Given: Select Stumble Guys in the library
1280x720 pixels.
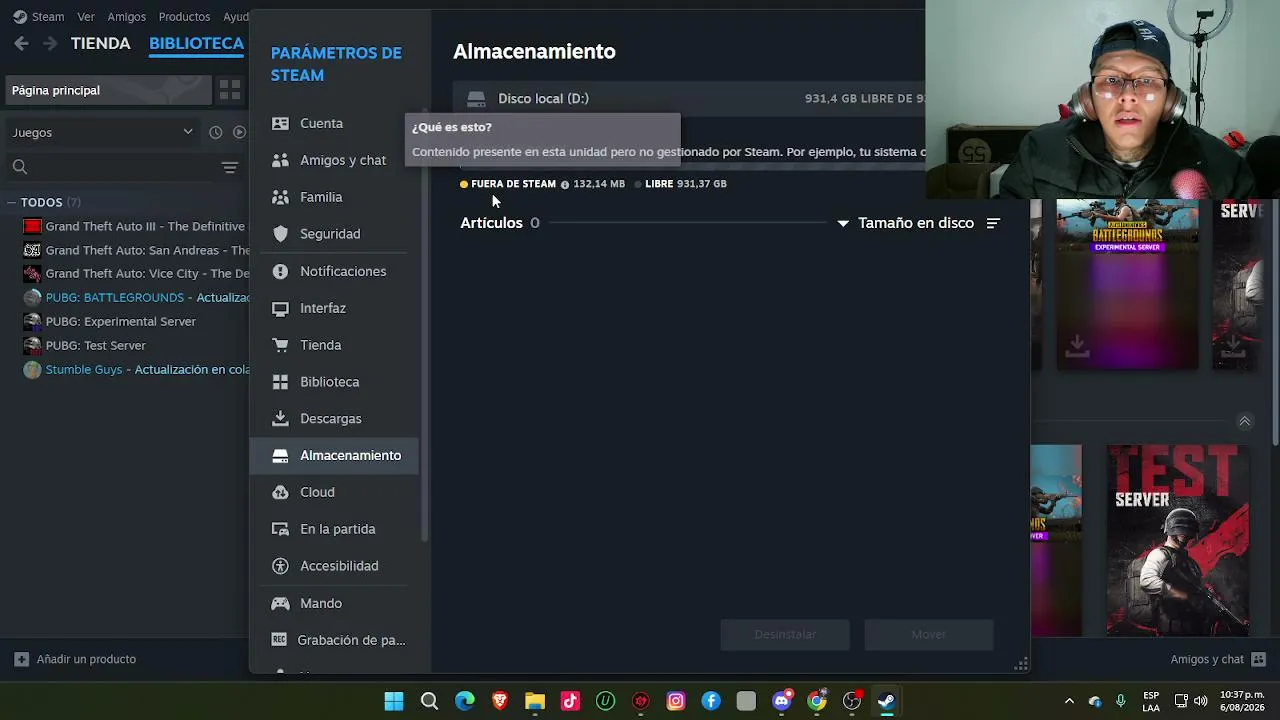Looking at the screenshot, I should (x=135, y=369).
